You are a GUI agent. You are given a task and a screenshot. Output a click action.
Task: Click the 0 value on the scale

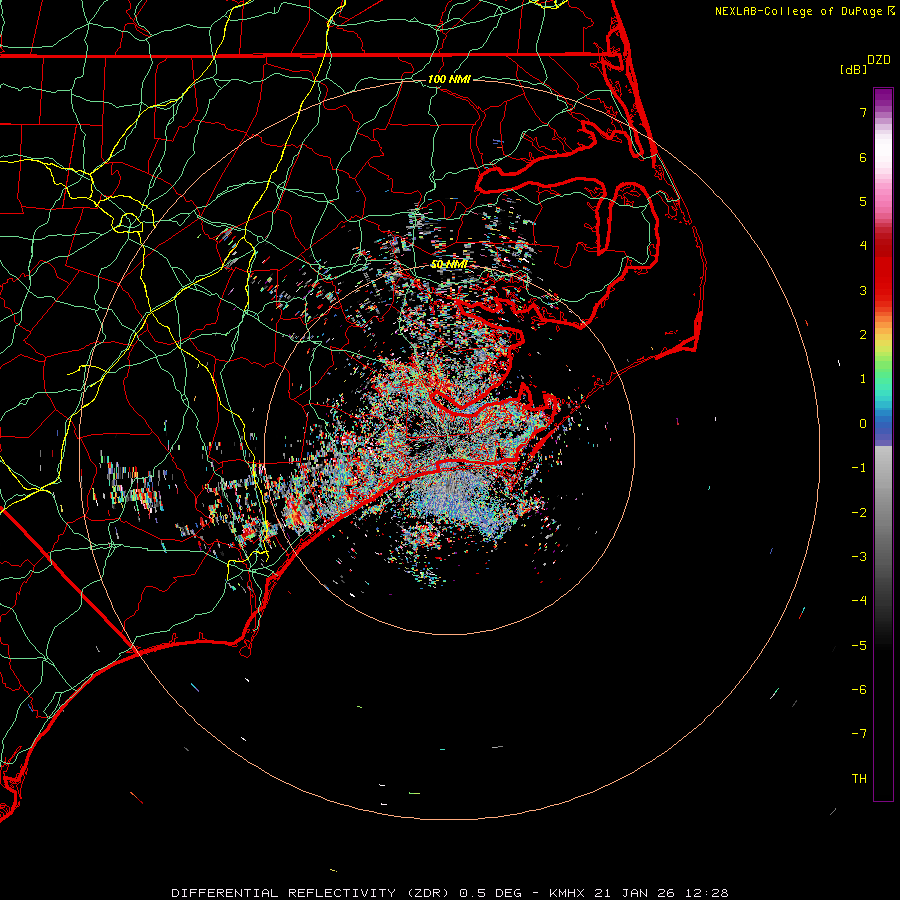pyautogui.click(x=863, y=424)
